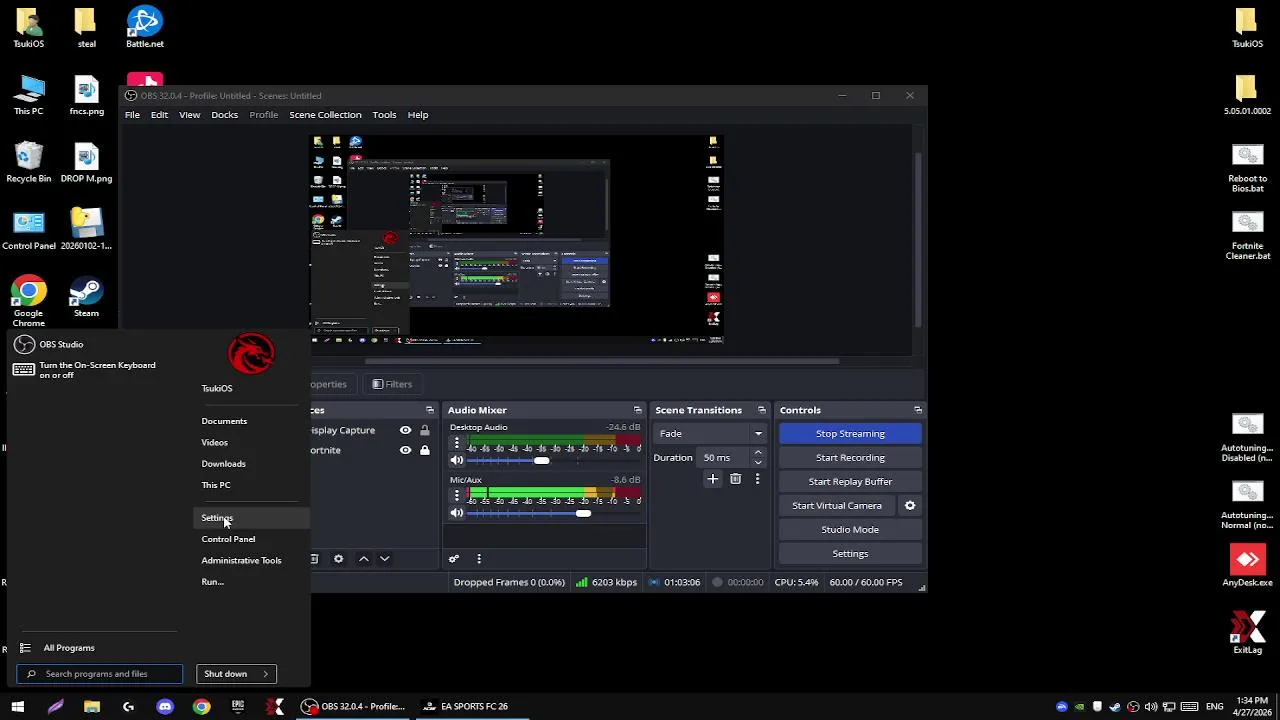
Task: Open Settings in OBS Controls dock
Action: (x=850, y=554)
